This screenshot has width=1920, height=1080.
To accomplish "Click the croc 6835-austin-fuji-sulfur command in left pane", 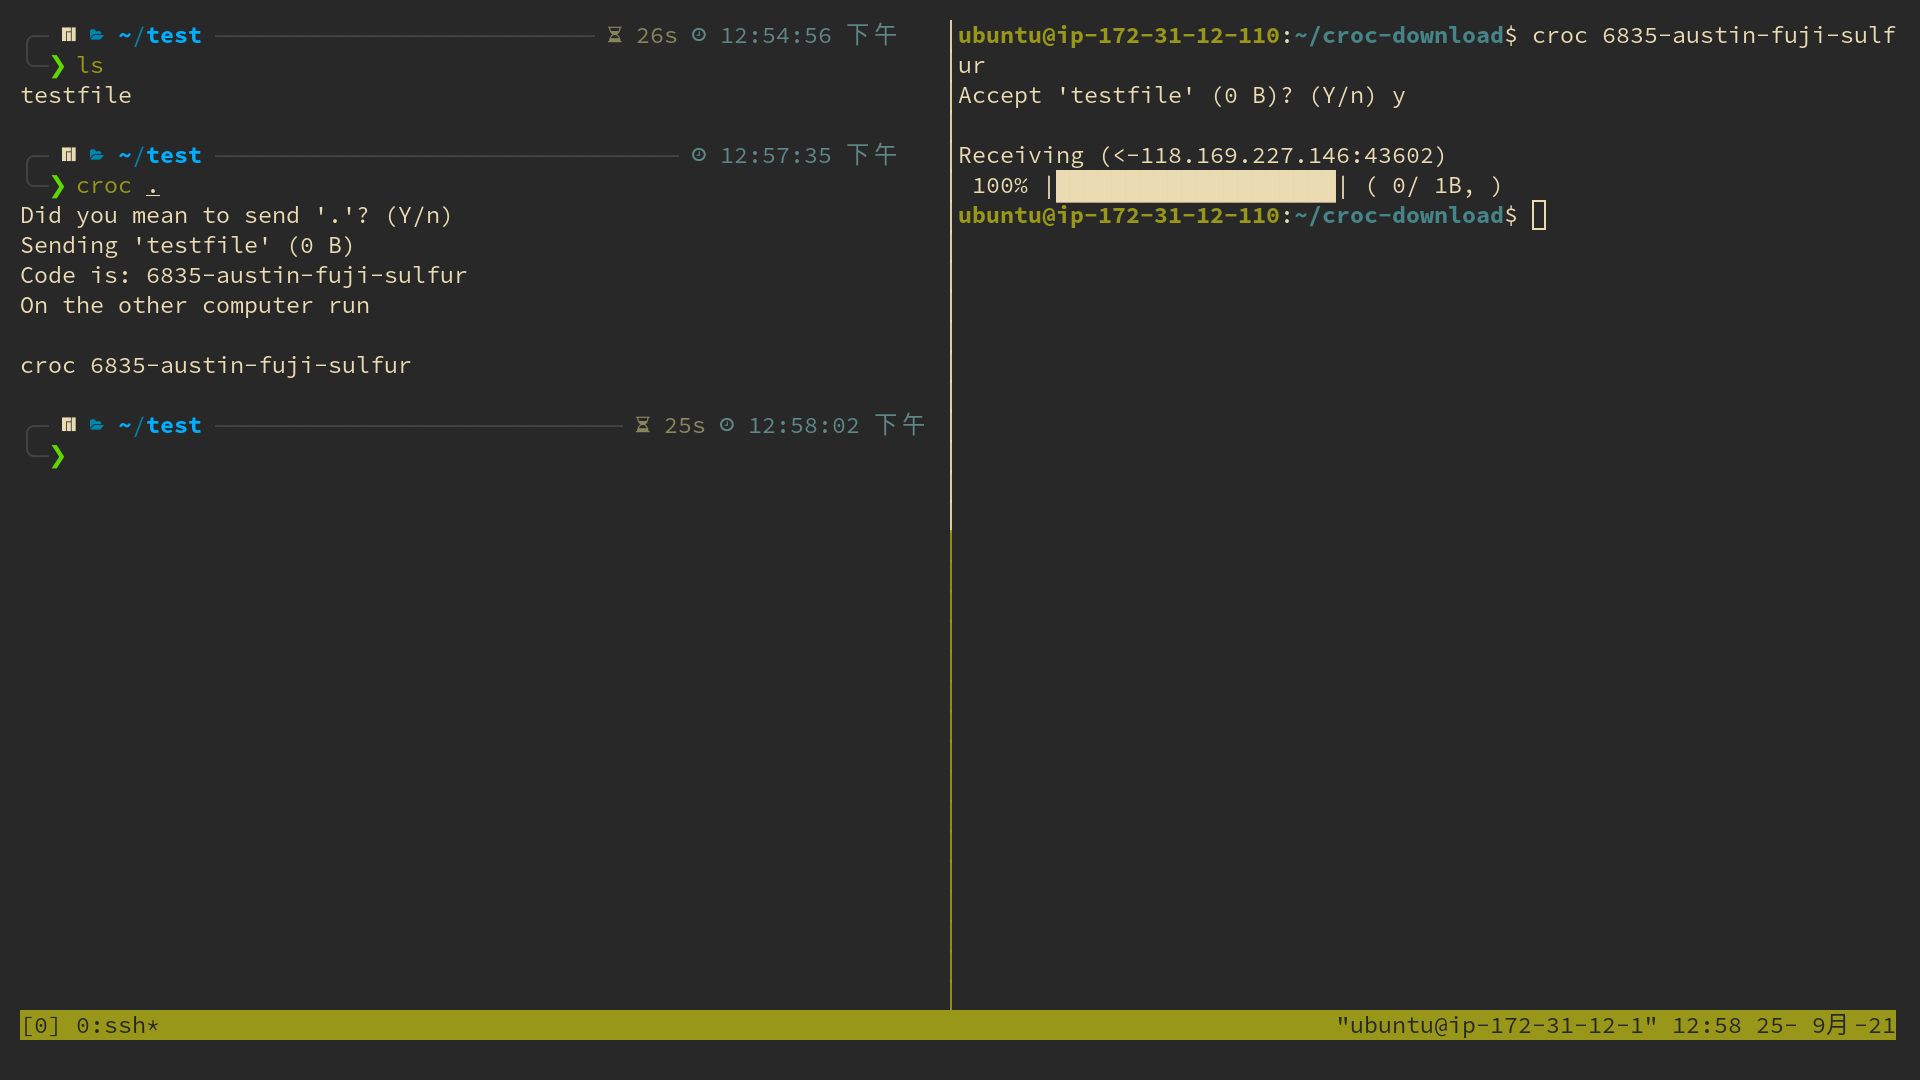I will (215, 366).
